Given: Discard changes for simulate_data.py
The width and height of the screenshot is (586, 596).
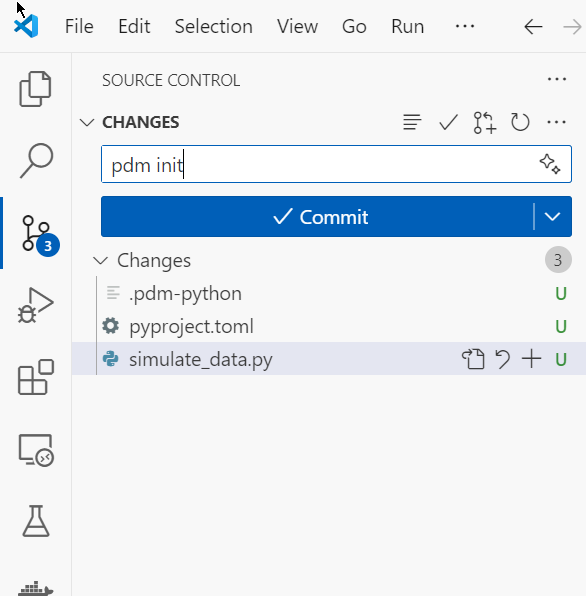Looking at the screenshot, I should (502, 359).
